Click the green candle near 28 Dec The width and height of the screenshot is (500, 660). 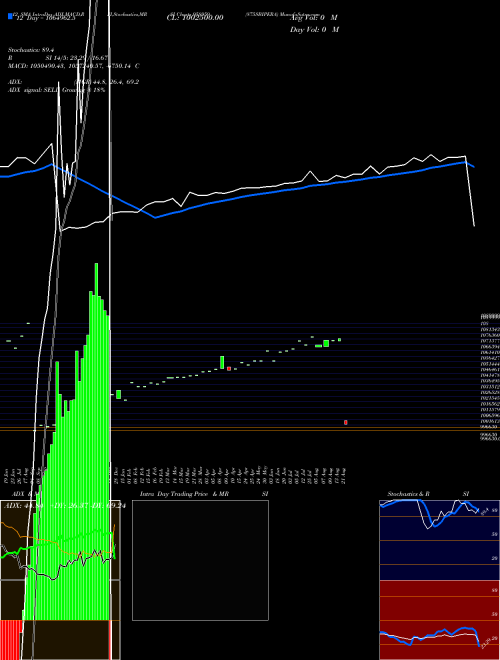(119, 394)
